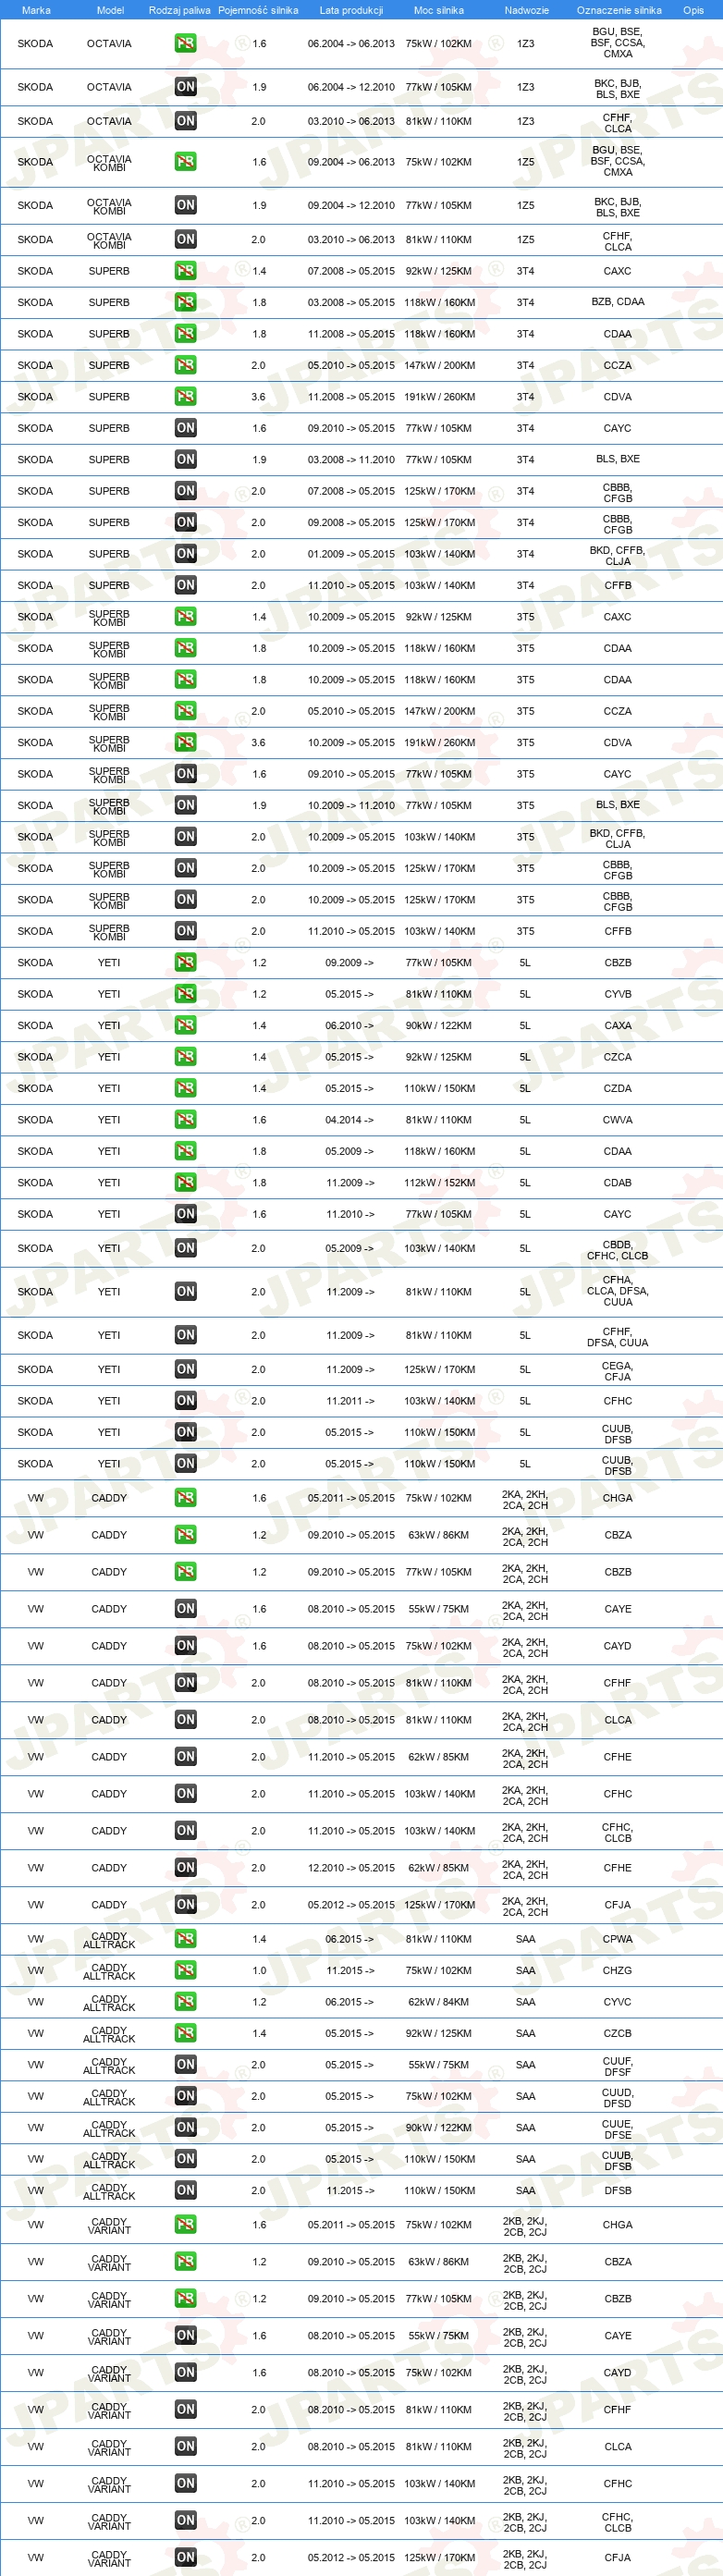Click petrol icon in Caddy Alltrack CZCB row
The image size is (723, 2576).
point(185,2033)
